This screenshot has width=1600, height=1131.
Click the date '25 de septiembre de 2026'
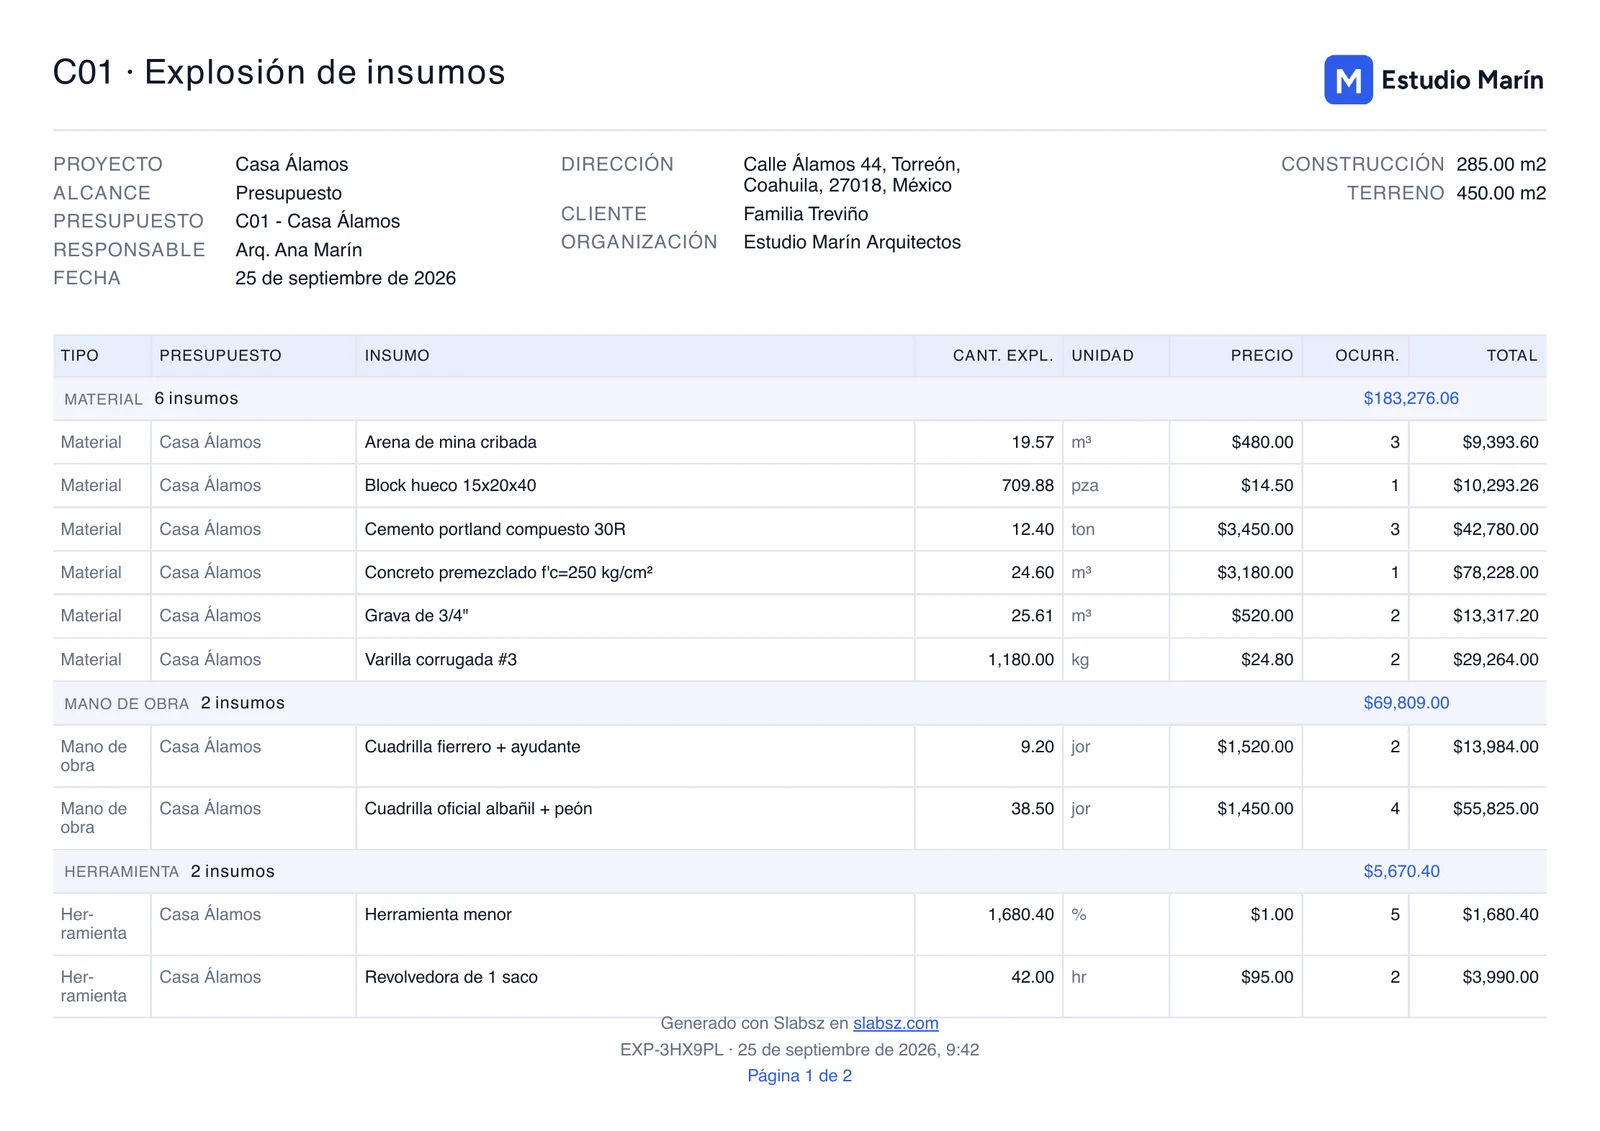[x=345, y=278]
